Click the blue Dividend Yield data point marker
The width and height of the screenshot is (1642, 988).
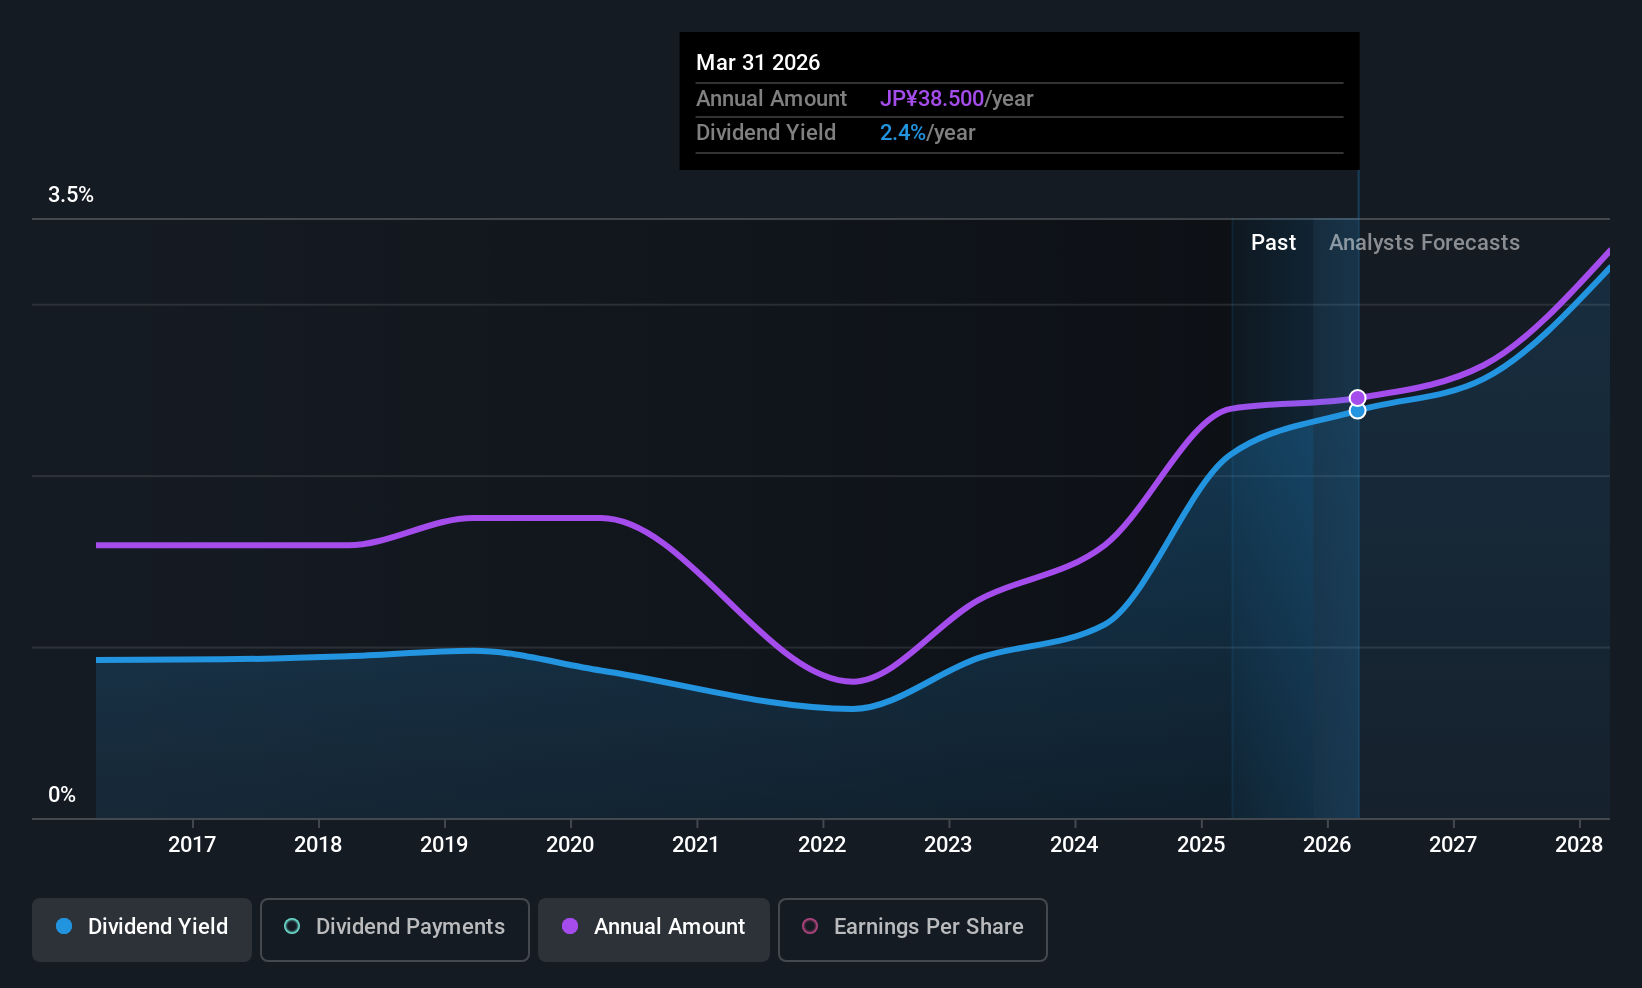(1357, 411)
